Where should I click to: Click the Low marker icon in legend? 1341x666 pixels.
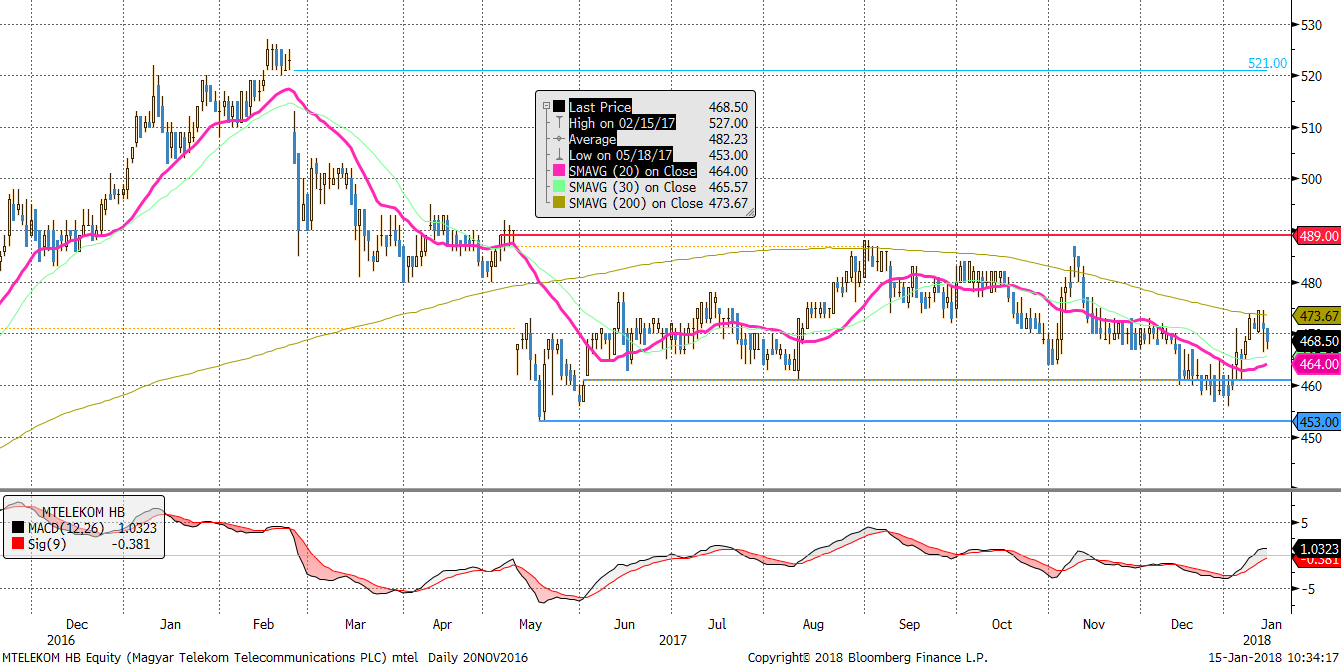coord(559,155)
